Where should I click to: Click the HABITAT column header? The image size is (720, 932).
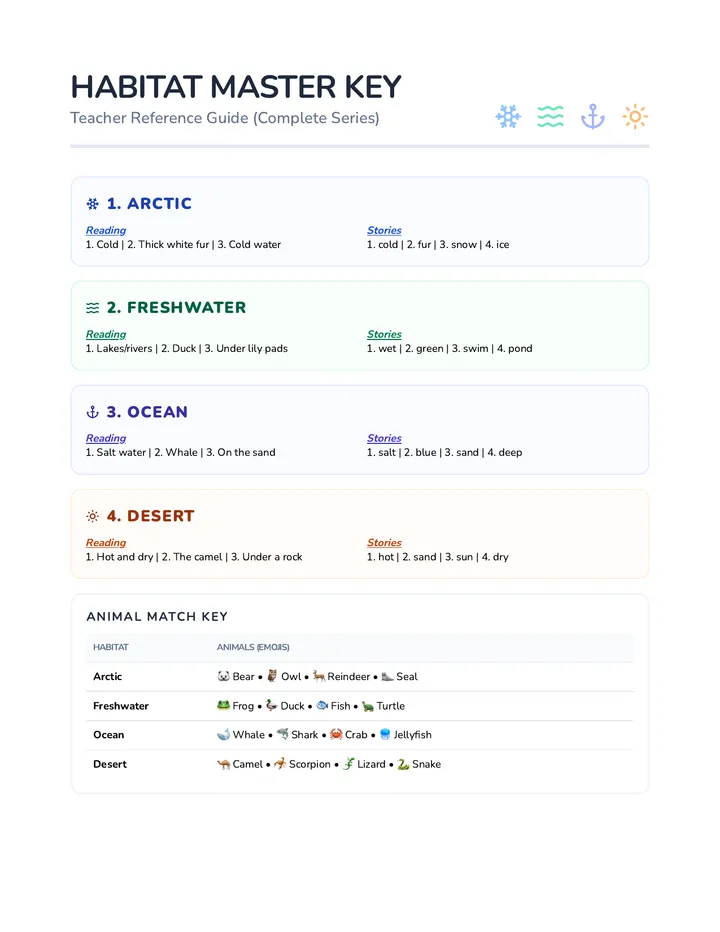(x=111, y=647)
